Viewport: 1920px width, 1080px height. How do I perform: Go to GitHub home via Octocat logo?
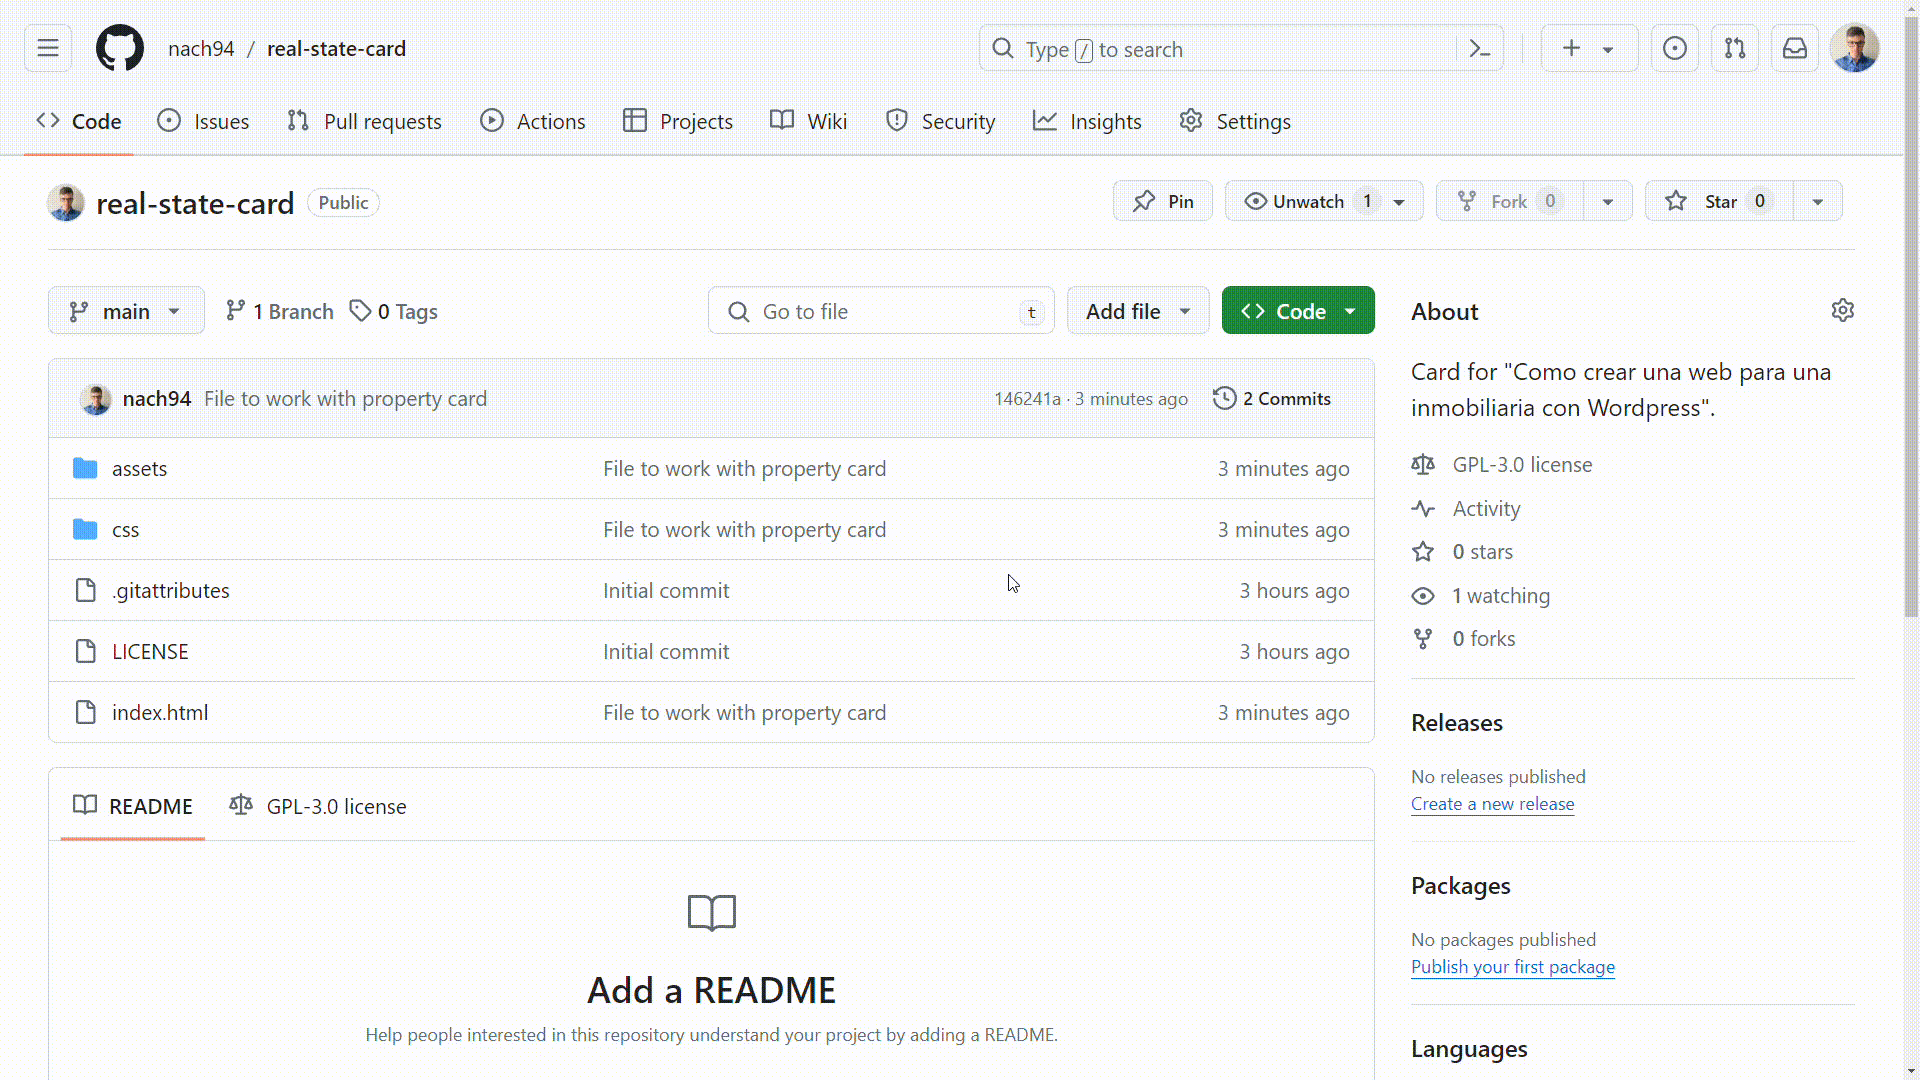click(120, 48)
